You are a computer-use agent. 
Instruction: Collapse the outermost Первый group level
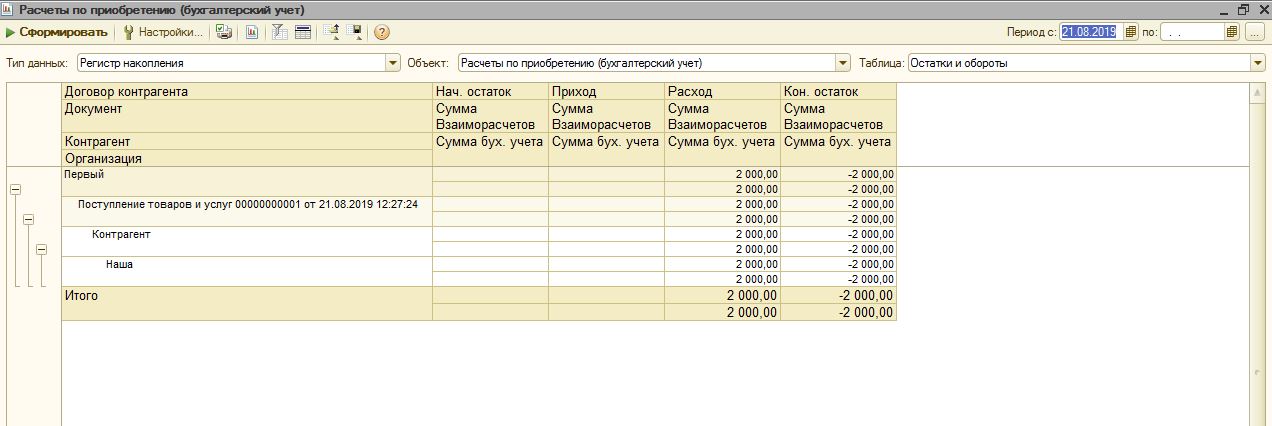click(16, 189)
